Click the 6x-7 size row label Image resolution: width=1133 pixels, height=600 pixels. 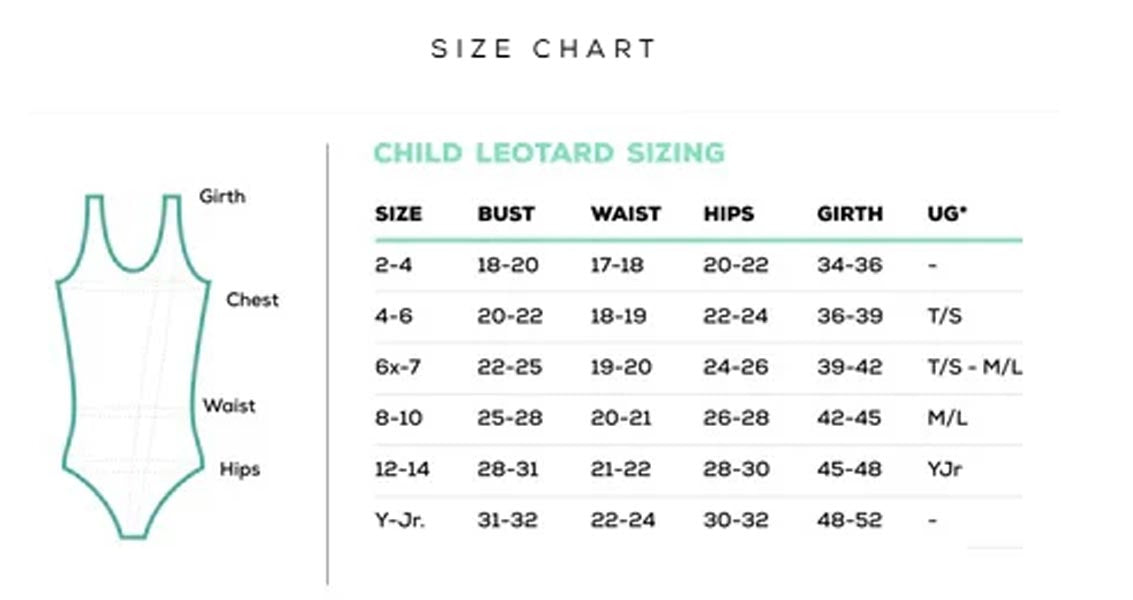398,367
